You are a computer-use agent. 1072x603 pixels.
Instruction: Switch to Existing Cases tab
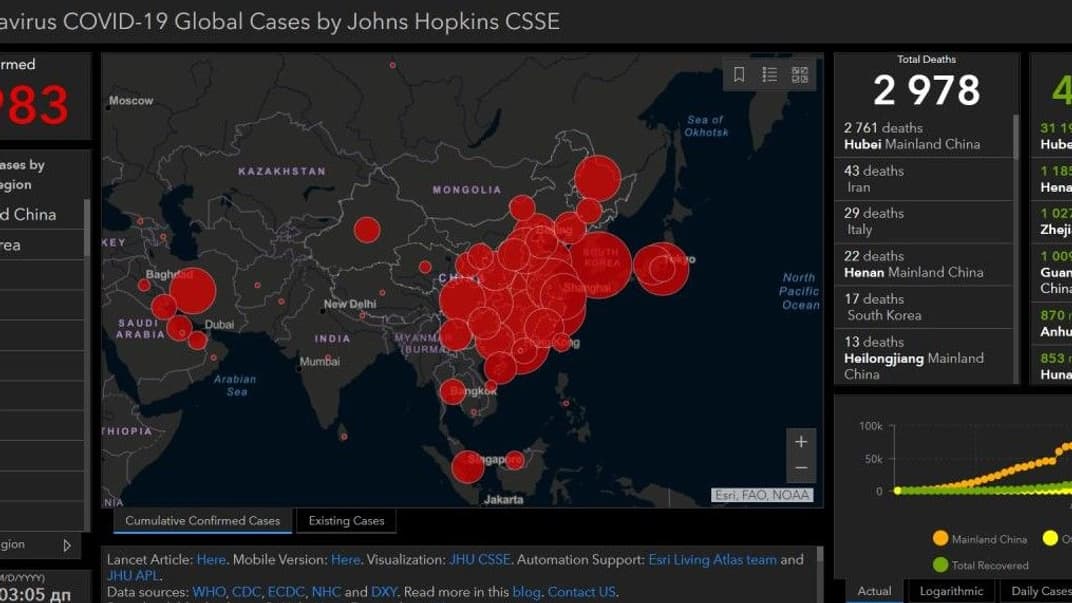(346, 521)
